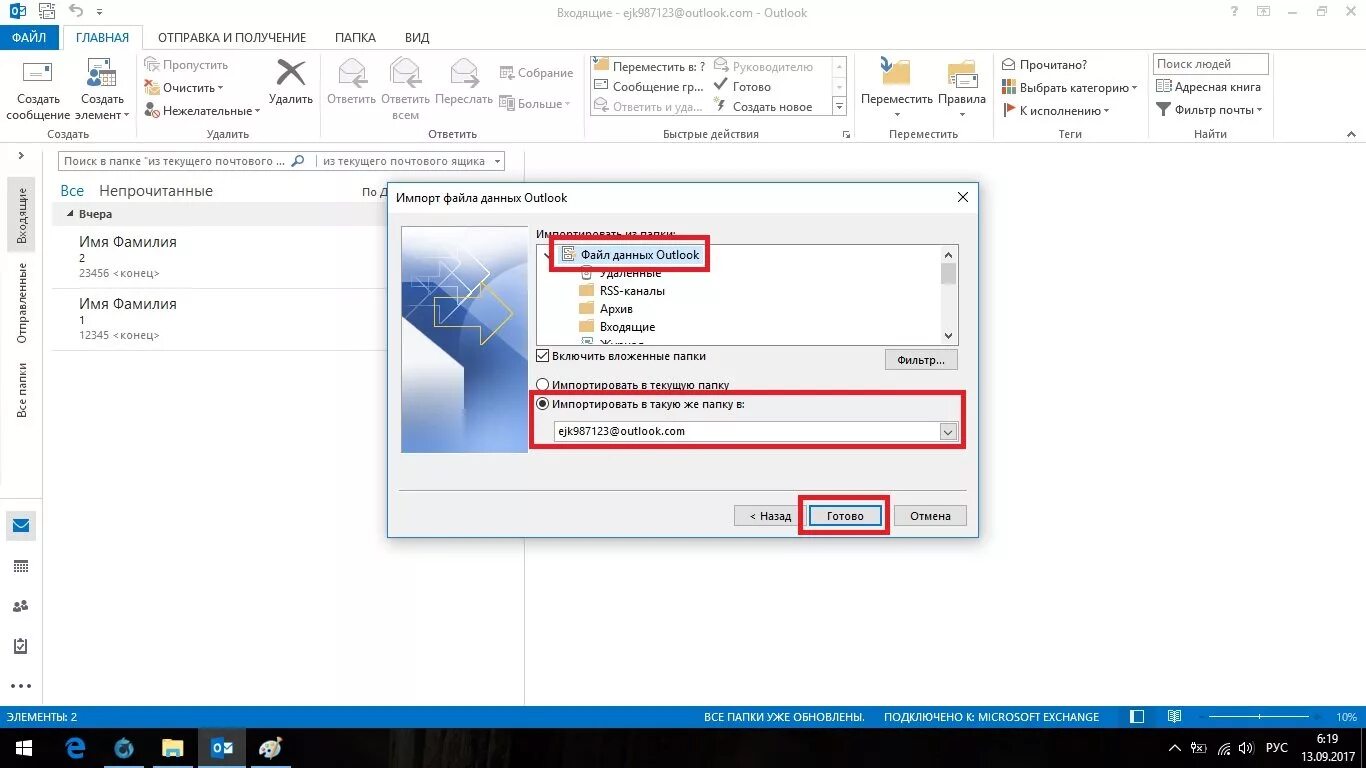Open Tasks view in navigation bar
The width and height of the screenshot is (1366, 768).
21,646
